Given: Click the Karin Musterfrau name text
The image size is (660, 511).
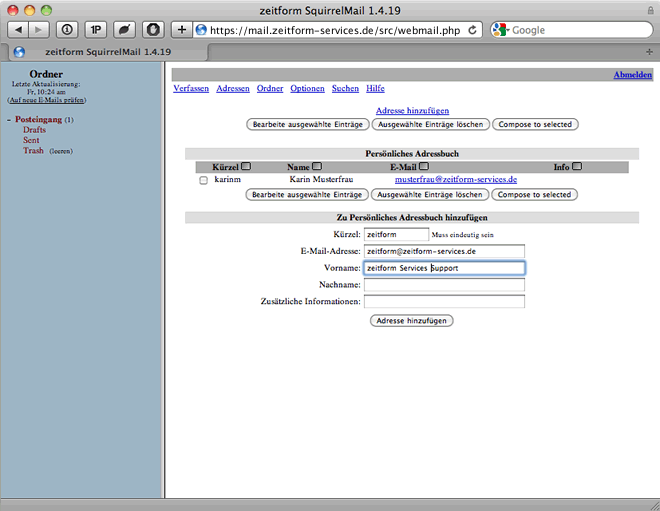Looking at the screenshot, I should (x=321, y=179).
